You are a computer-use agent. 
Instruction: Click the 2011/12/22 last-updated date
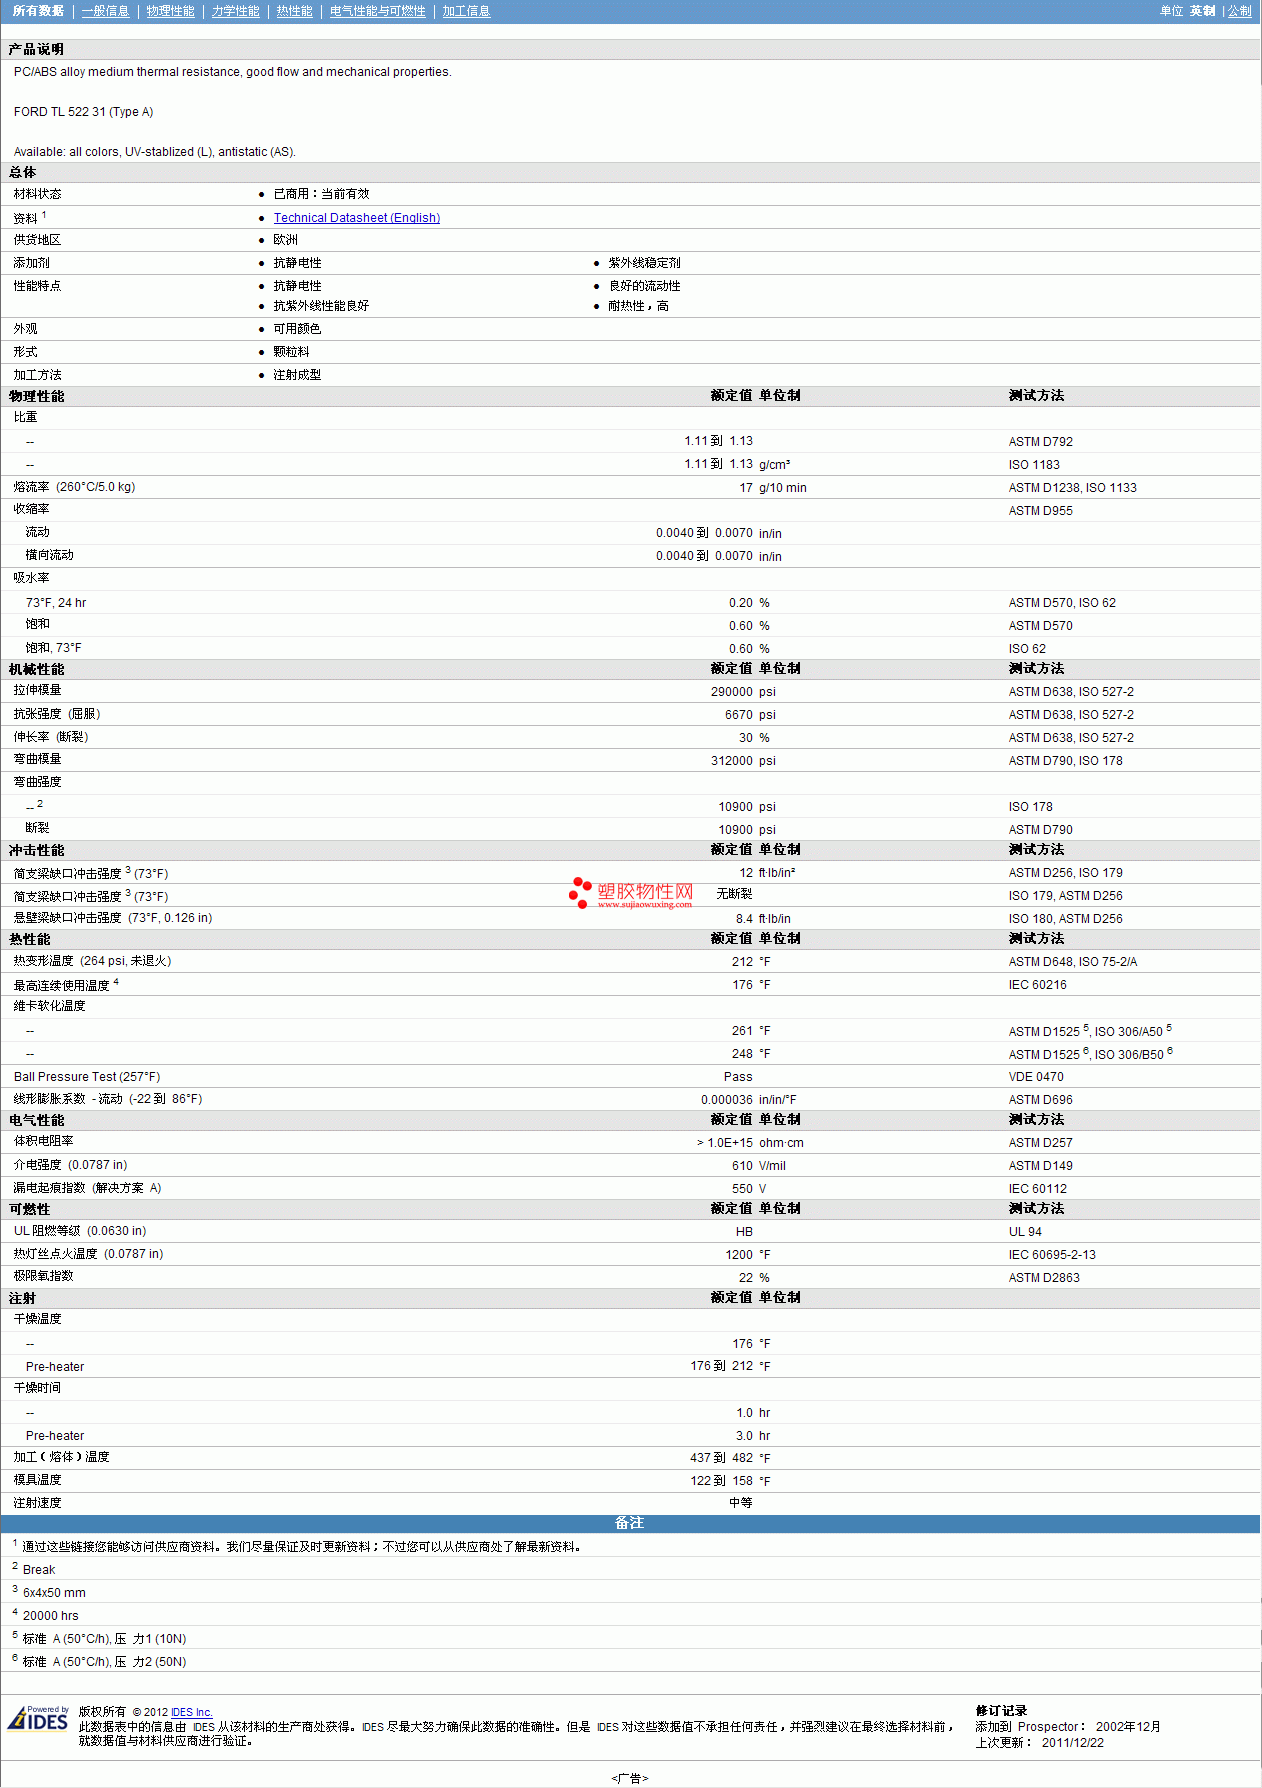tap(1073, 1743)
